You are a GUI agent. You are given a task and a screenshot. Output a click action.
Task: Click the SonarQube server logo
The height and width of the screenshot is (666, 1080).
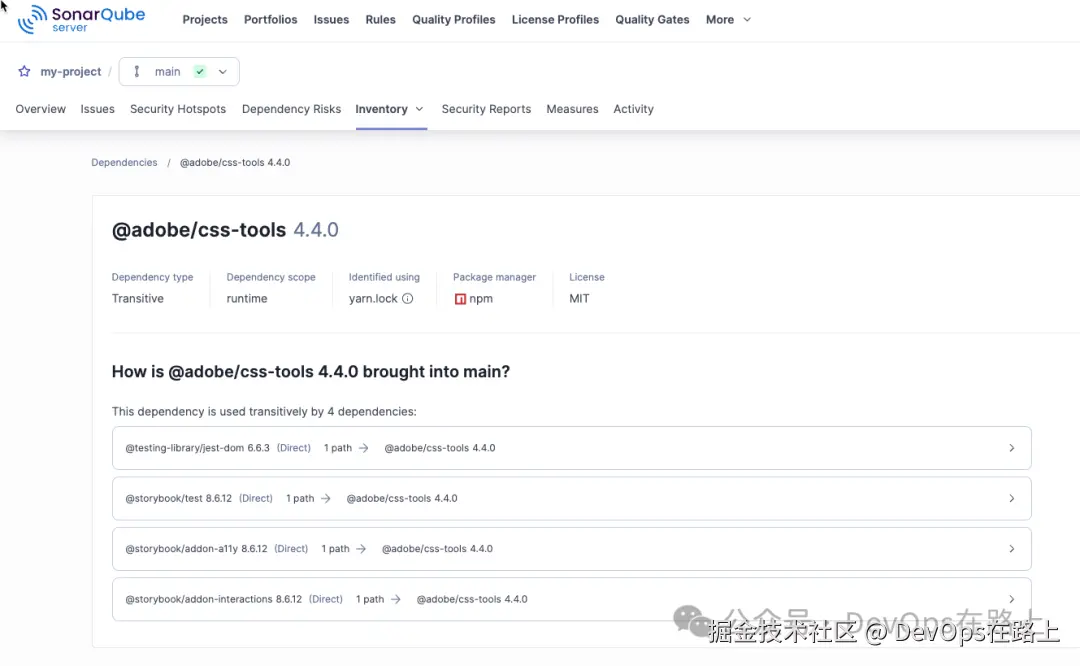click(x=81, y=19)
